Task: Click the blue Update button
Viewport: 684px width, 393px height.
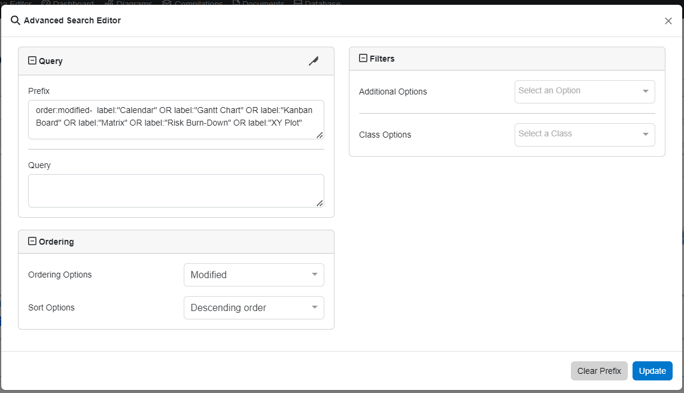Action: point(652,371)
